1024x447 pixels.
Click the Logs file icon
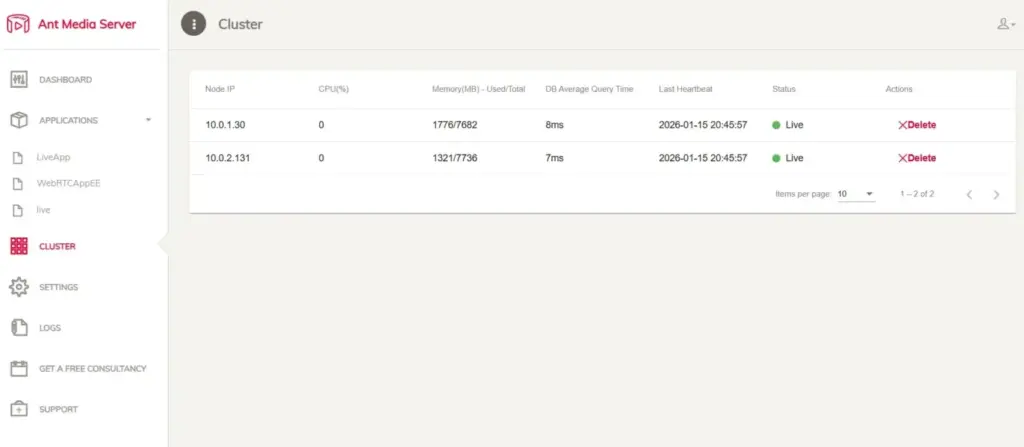pyautogui.click(x=19, y=327)
